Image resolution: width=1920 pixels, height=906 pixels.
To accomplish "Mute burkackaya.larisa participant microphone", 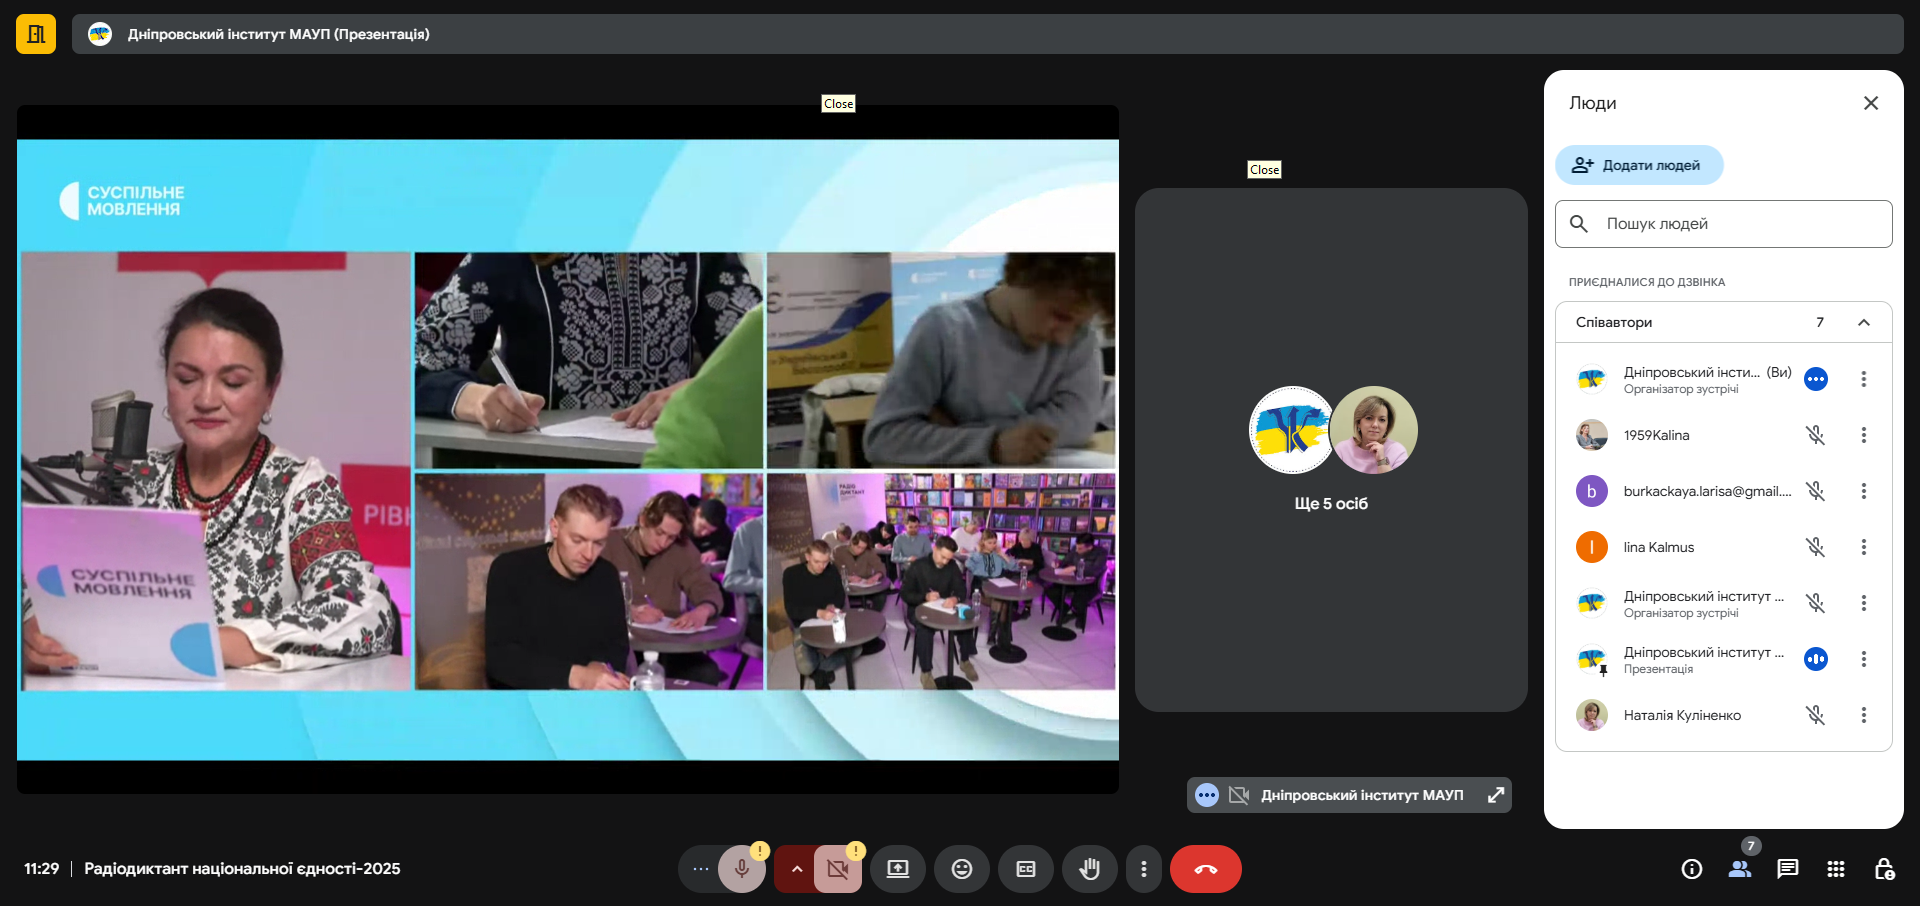I will point(1815,491).
